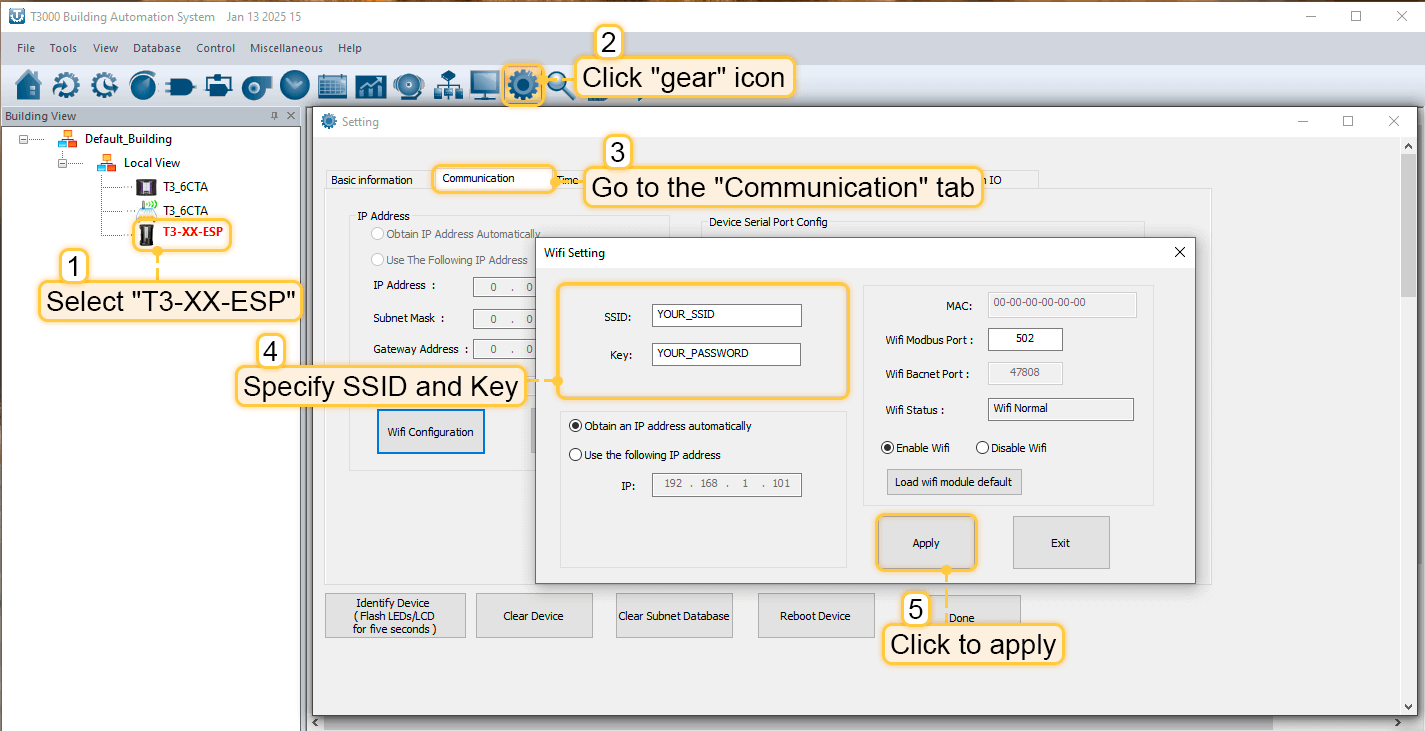Click the Apply button in Wifi Setting
This screenshot has height=731, width=1425.
click(926, 543)
